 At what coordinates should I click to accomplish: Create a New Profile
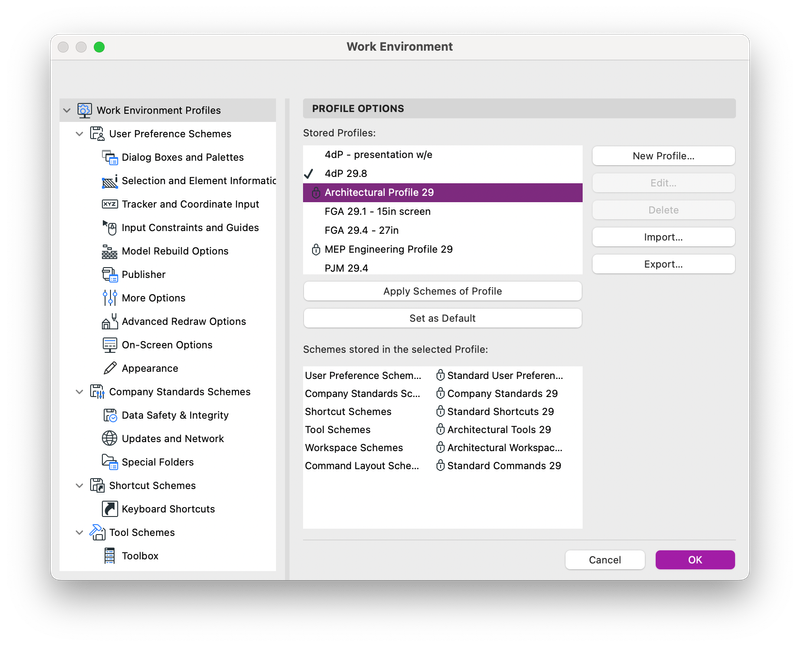[x=663, y=156]
